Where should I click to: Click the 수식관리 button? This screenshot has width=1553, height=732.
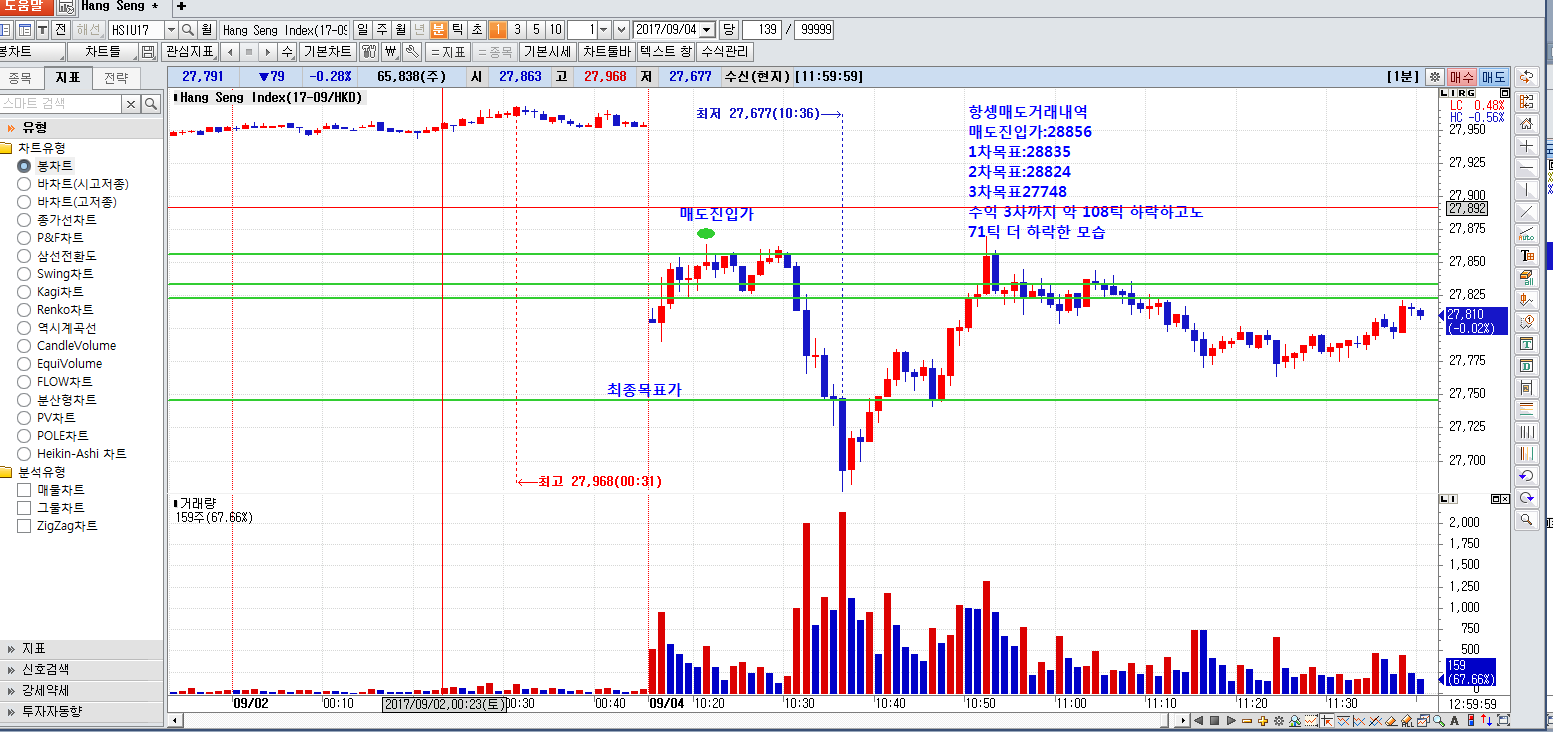click(x=726, y=51)
